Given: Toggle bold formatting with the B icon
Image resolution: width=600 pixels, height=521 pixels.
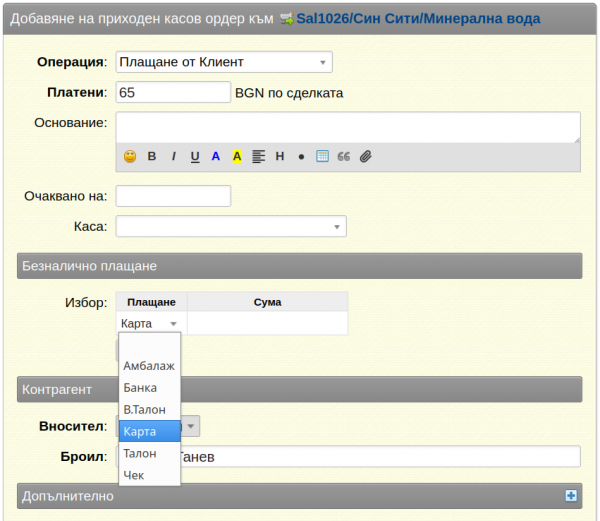Looking at the screenshot, I should (152, 156).
